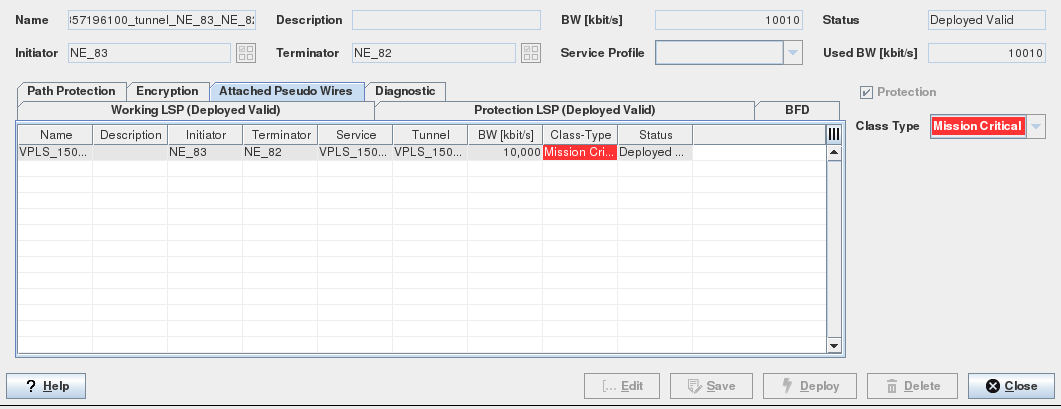
Task: Select the Diagnostic tab
Action: (x=405, y=91)
